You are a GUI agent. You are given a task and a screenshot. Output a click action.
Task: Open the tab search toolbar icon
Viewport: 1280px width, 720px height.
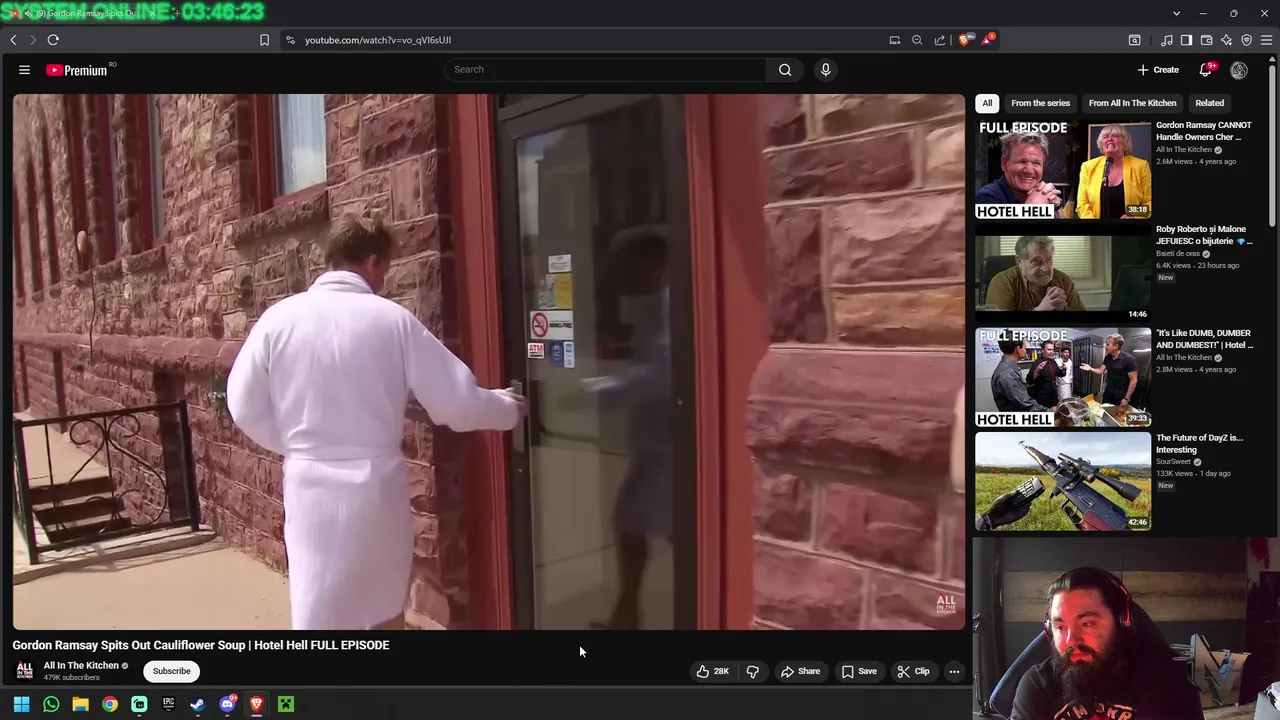(1135, 40)
